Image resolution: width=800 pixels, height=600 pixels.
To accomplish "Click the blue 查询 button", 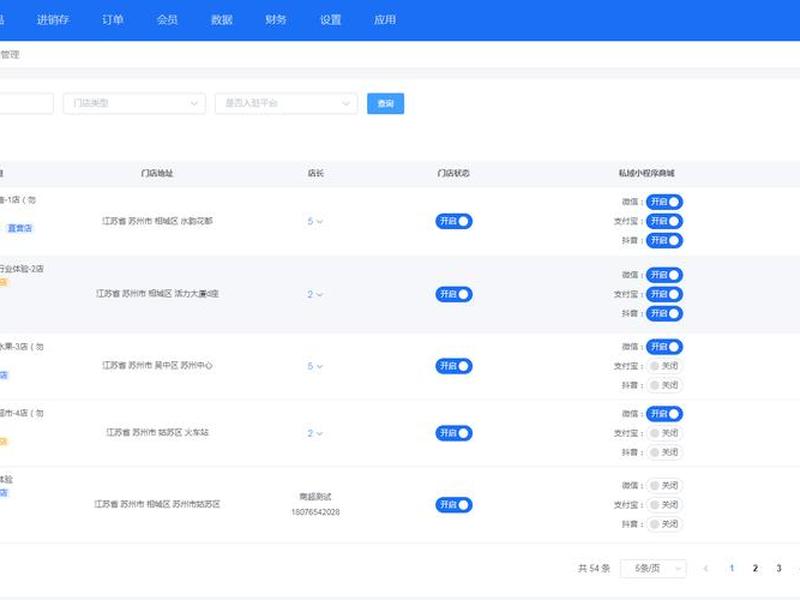I will click(x=386, y=104).
